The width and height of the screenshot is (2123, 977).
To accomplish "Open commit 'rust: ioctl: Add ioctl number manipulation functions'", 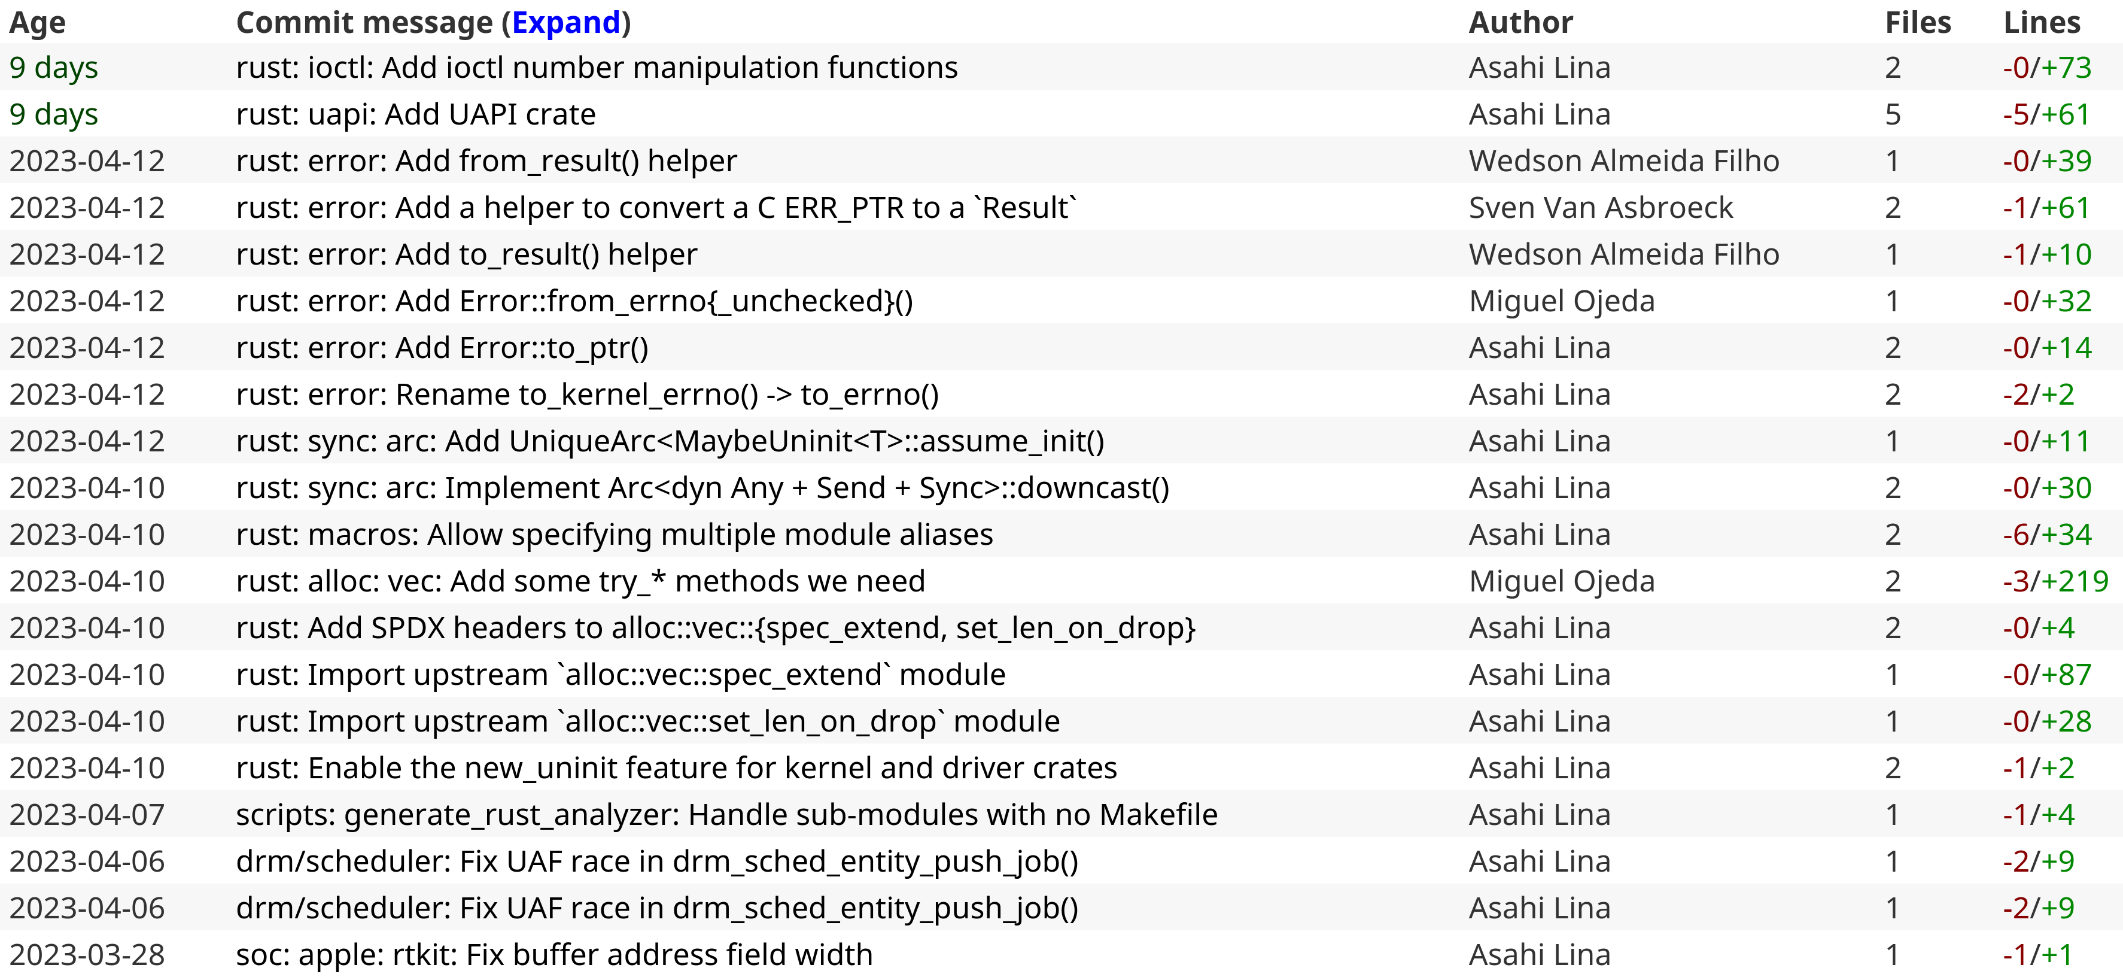I will tap(597, 68).
